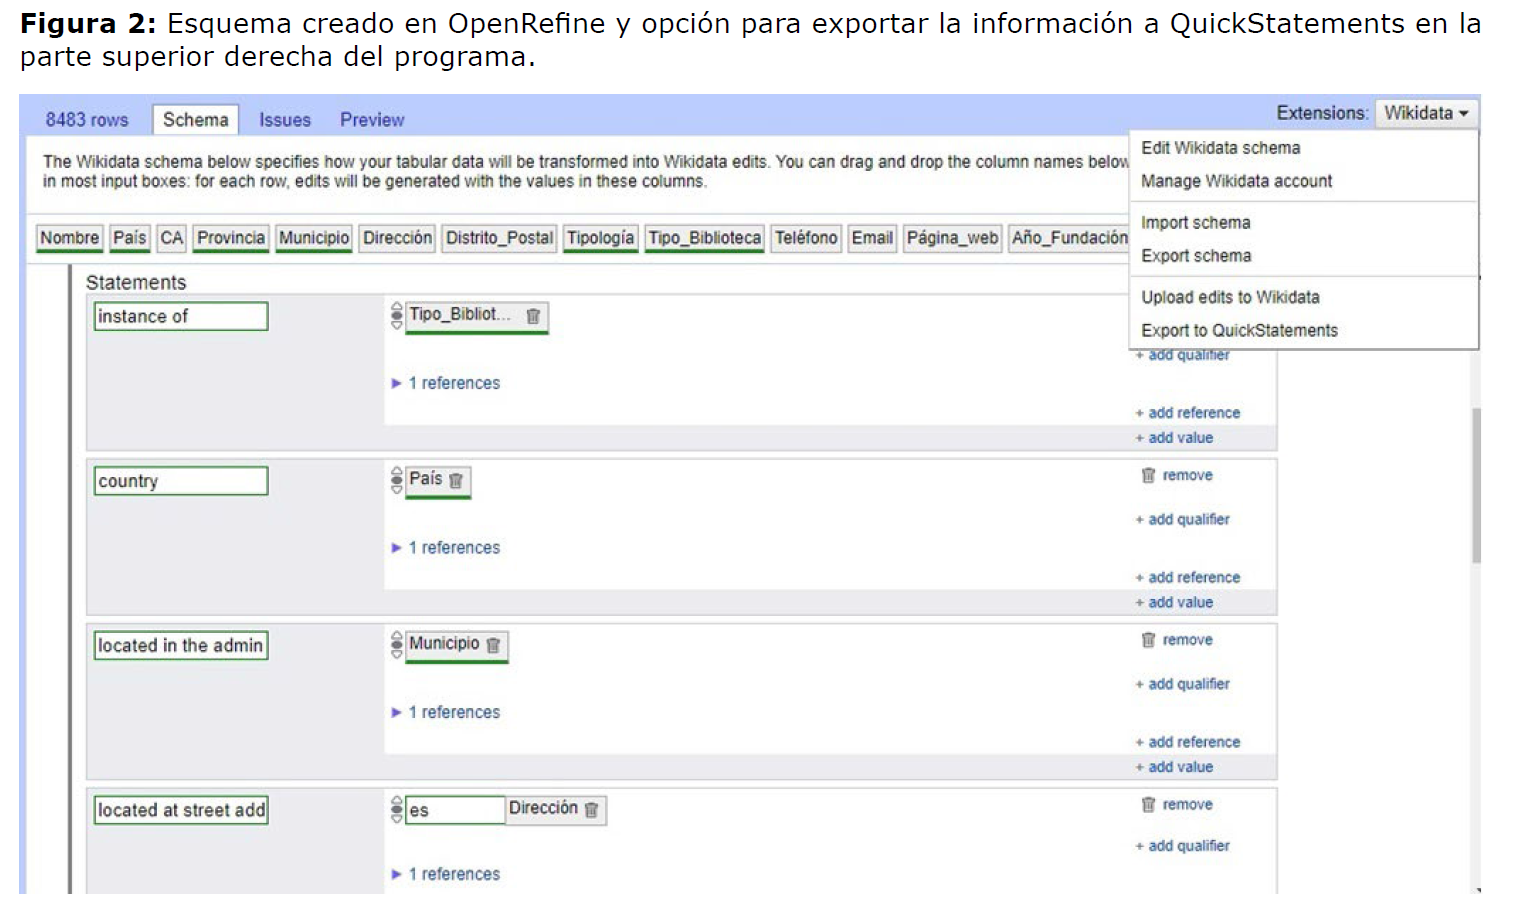Viewport: 1527px width, 918px height.
Task: Click add qualifier in located in the admin statement
Action: [1183, 684]
